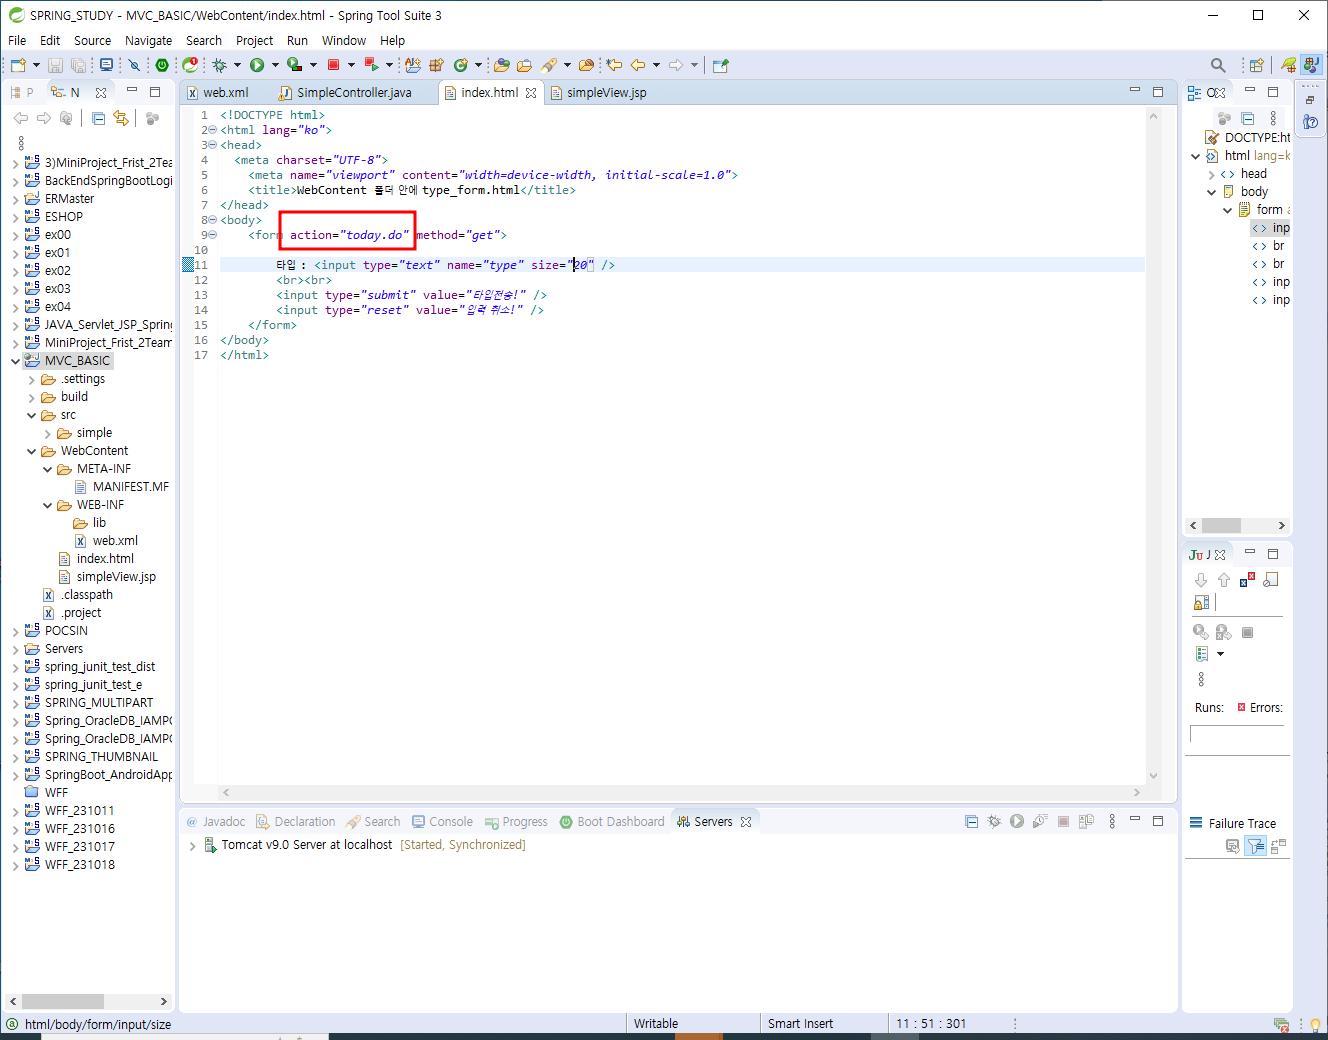
Task: Click the magnifier search icon near perspectives
Action: pyautogui.click(x=1218, y=65)
